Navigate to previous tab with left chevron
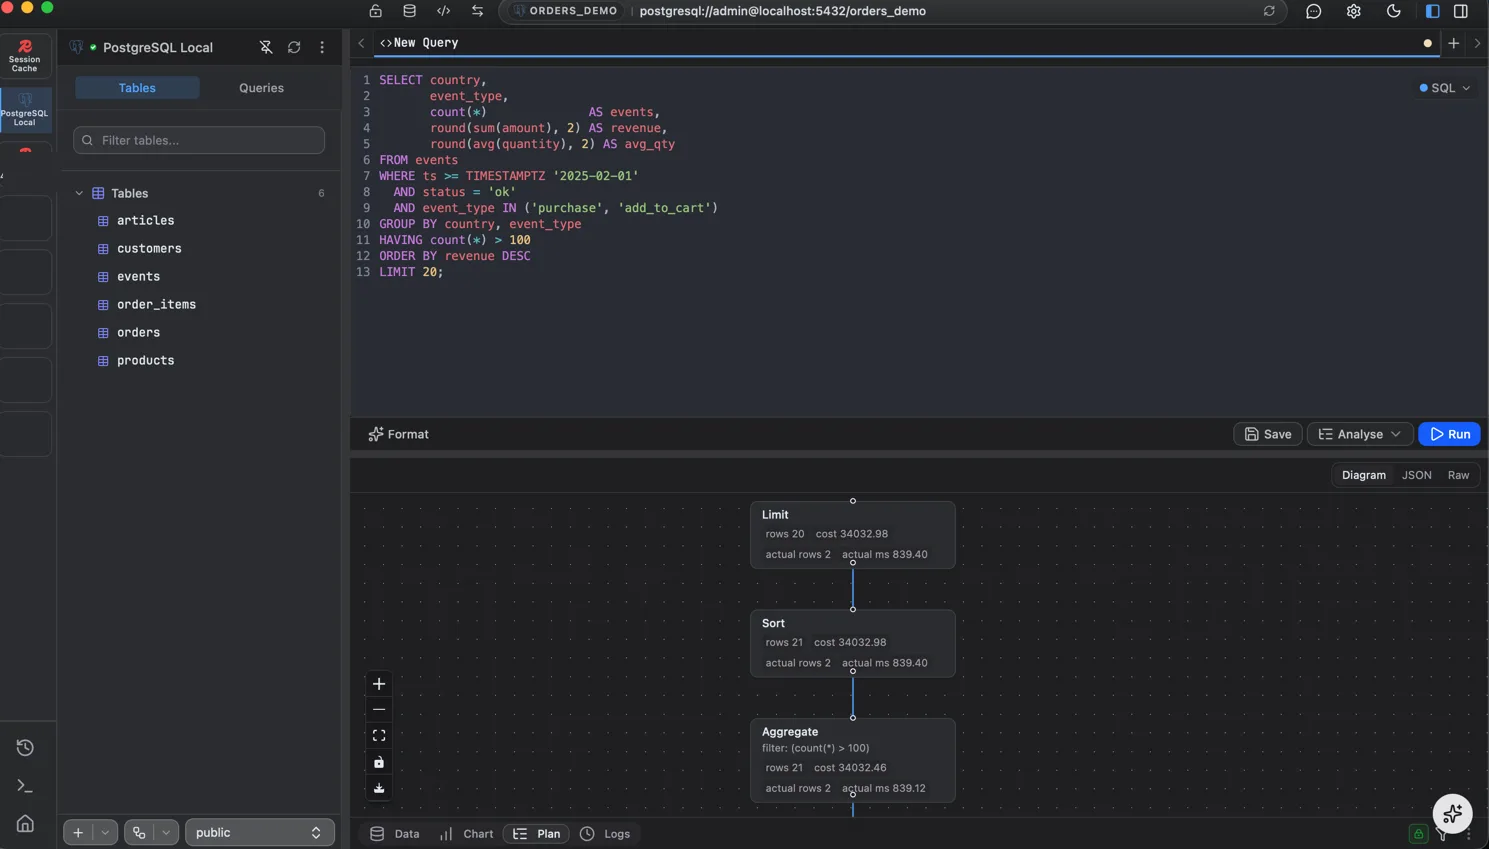 pos(361,43)
